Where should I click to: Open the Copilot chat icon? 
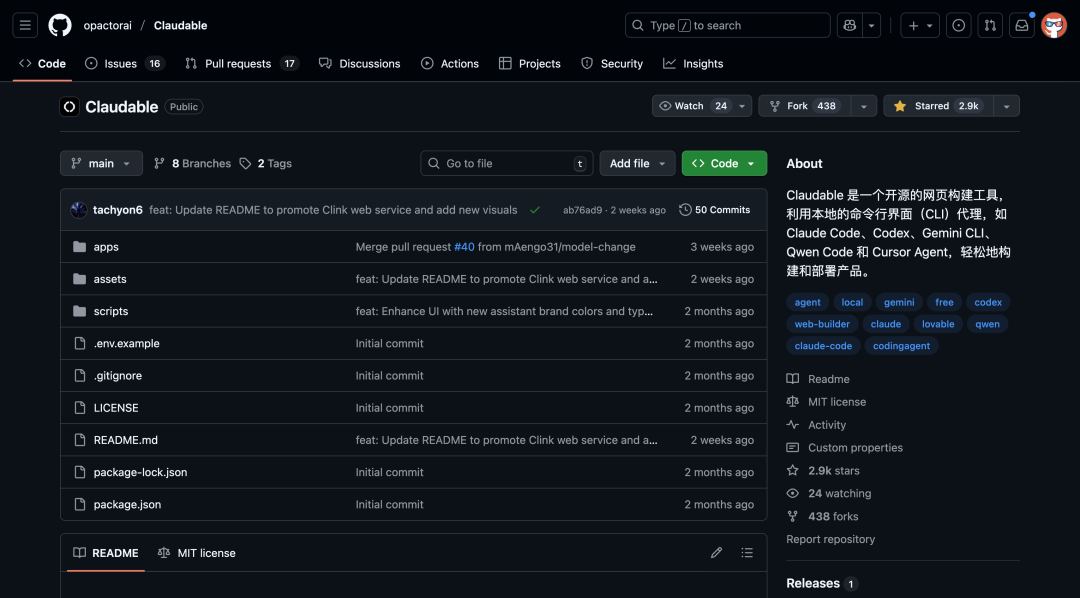tap(849, 25)
